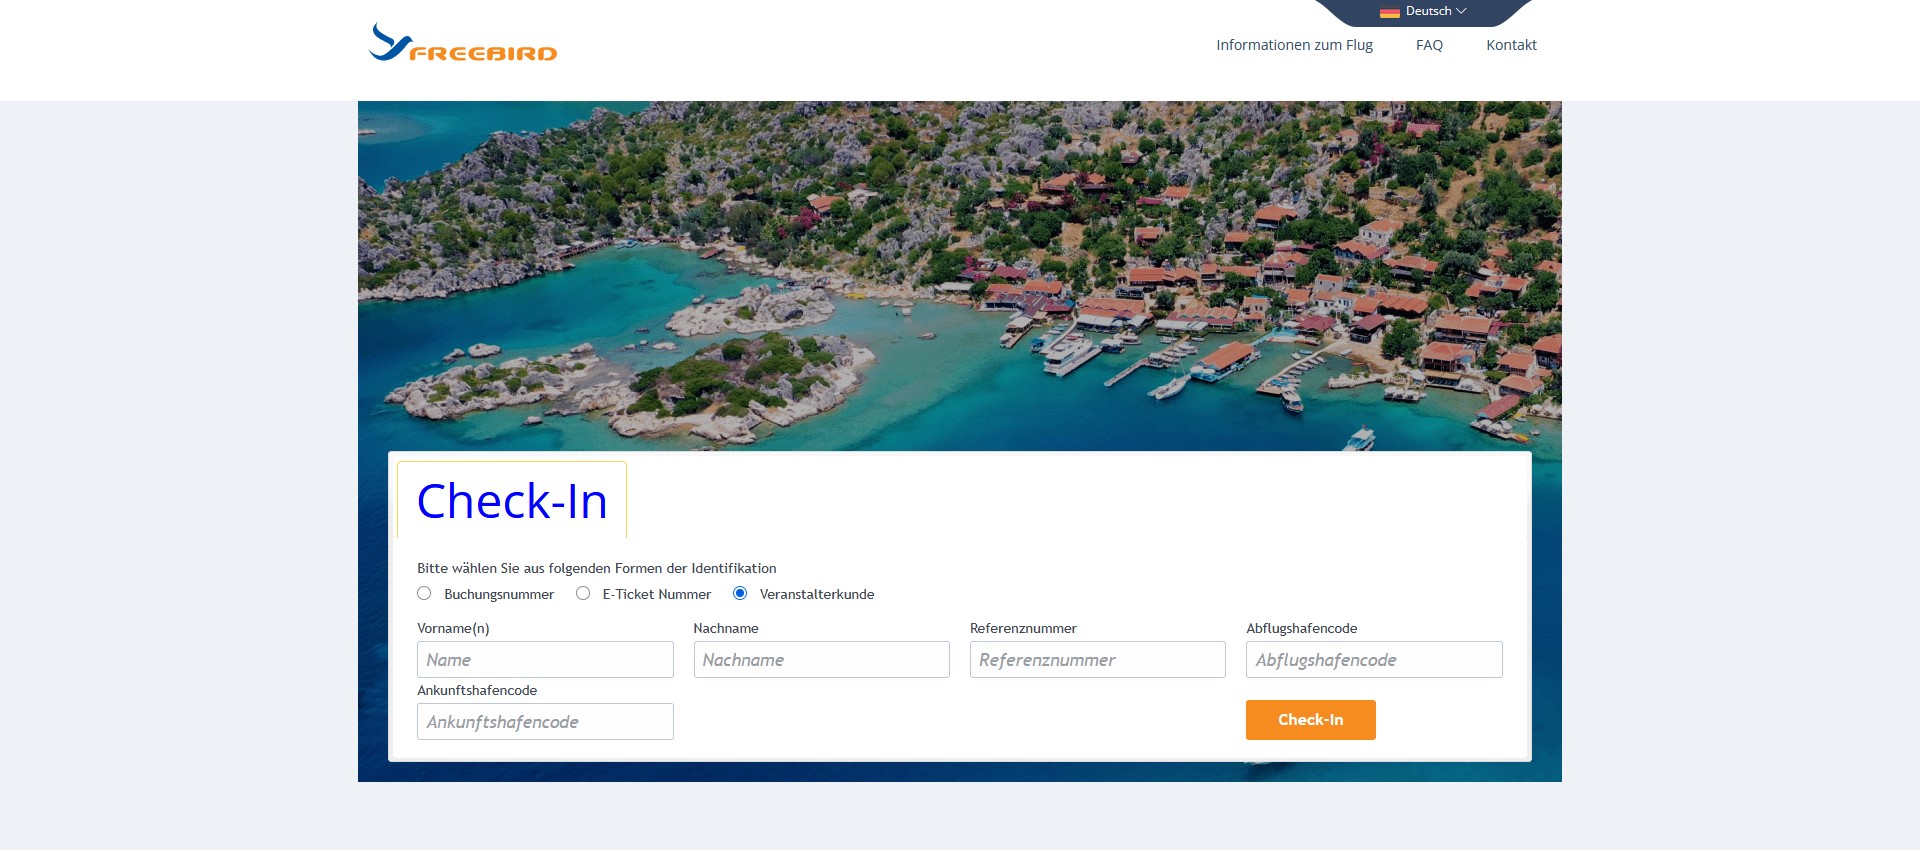Focus the Vorname(n) name field
Screen dimensions: 1920x850
point(545,660)
